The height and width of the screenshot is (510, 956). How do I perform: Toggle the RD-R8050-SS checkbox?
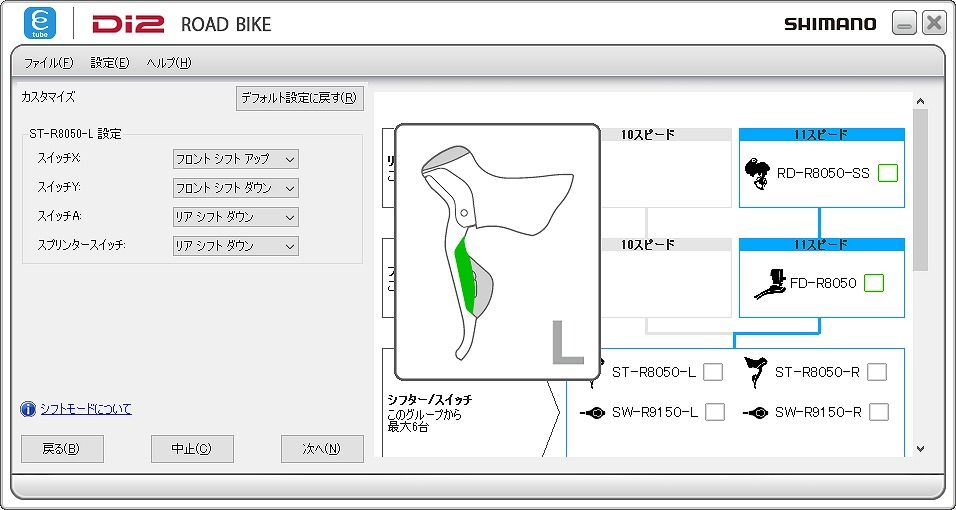click(888, 173)
